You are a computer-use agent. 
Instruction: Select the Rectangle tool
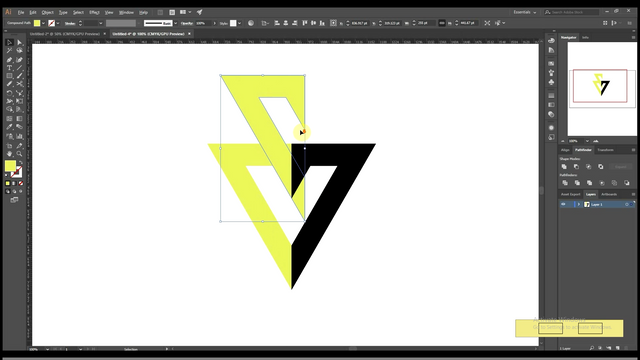tap(9, 76)
